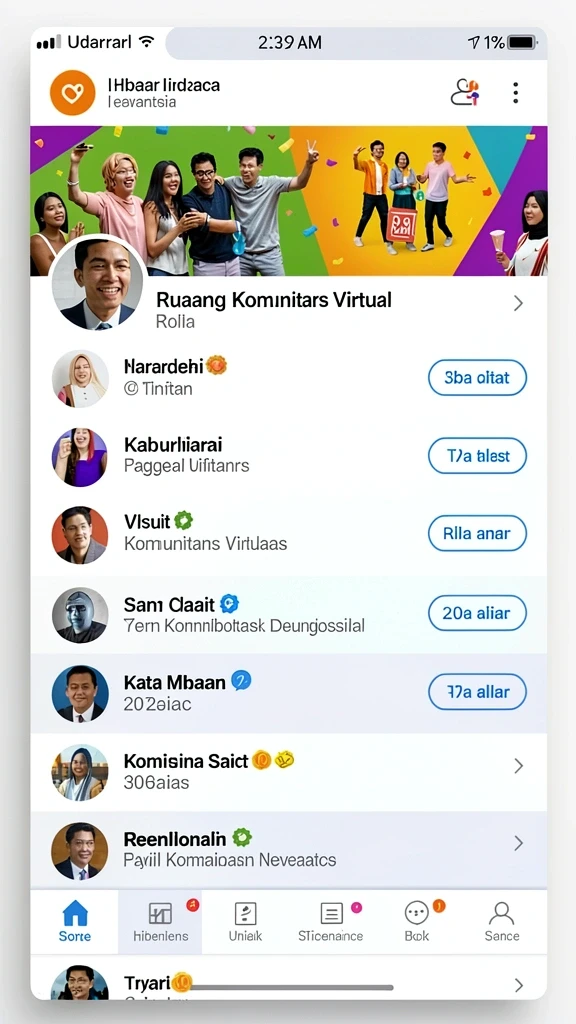
Task: Click the 'Rlla anar' button beside Vlsuit
Action: click(x=477, y=534)
